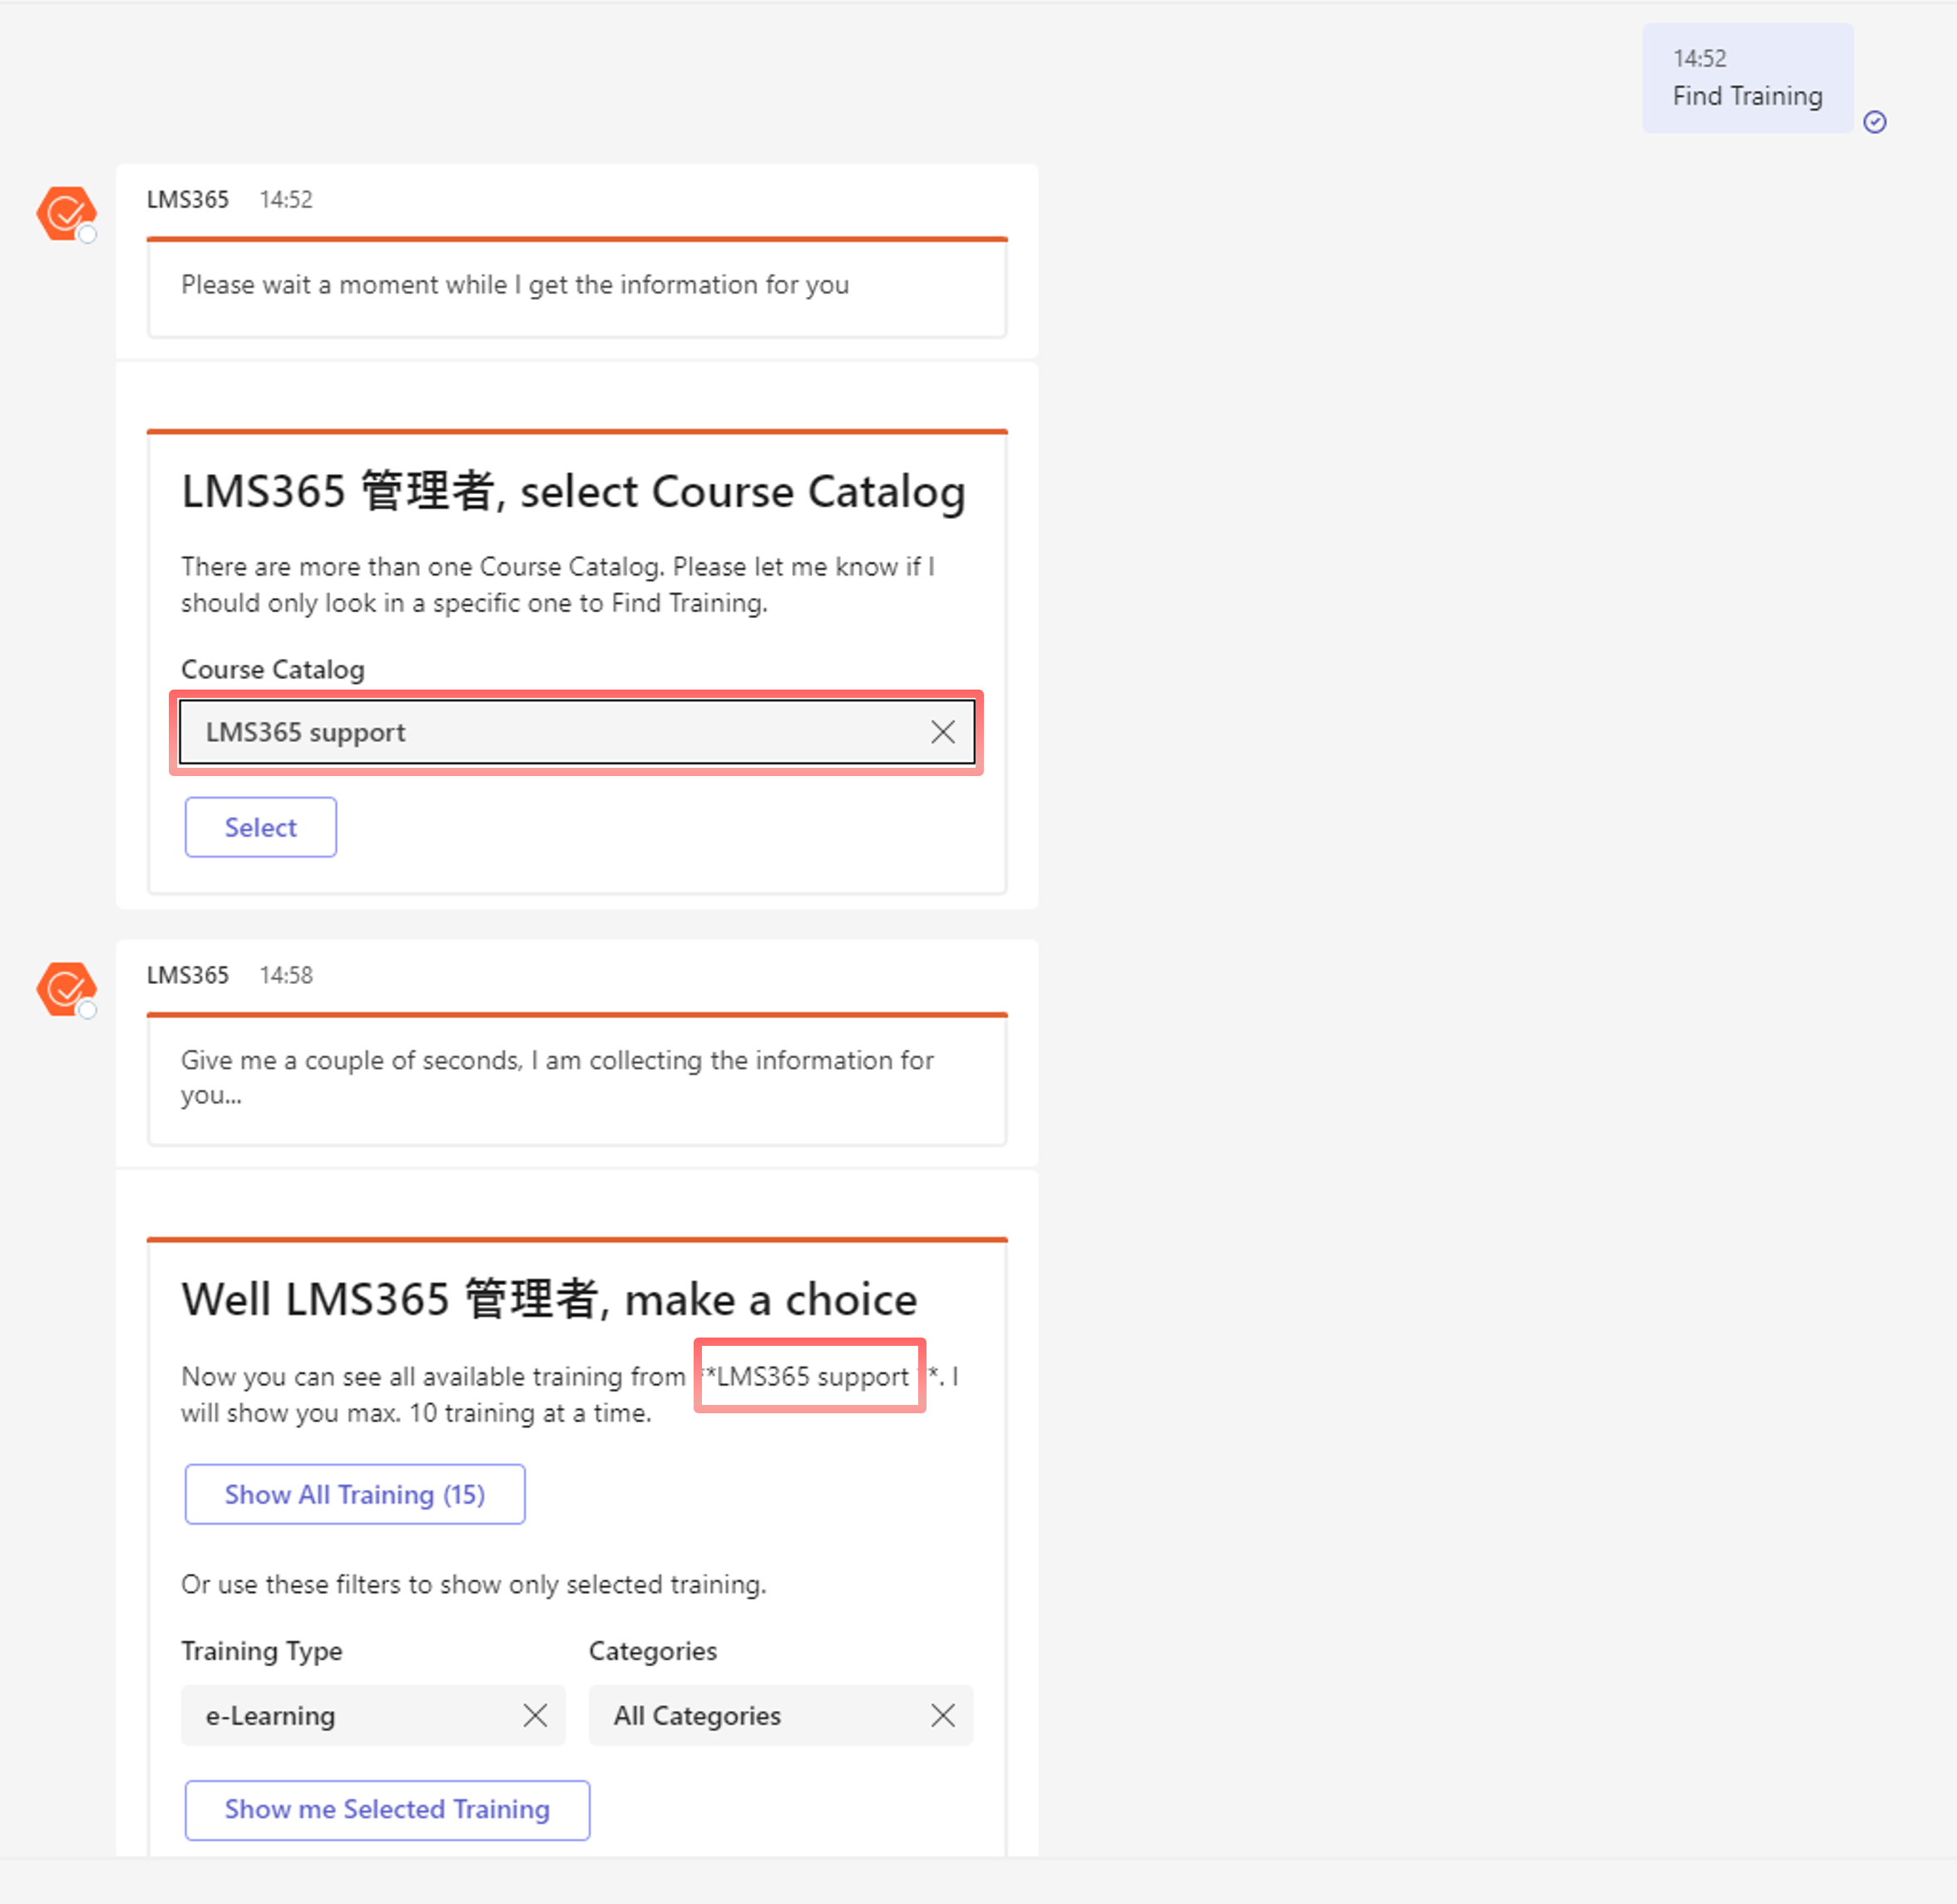
Task: Click the 'select Course Catalog' card heading
Action: click(573, 492)
